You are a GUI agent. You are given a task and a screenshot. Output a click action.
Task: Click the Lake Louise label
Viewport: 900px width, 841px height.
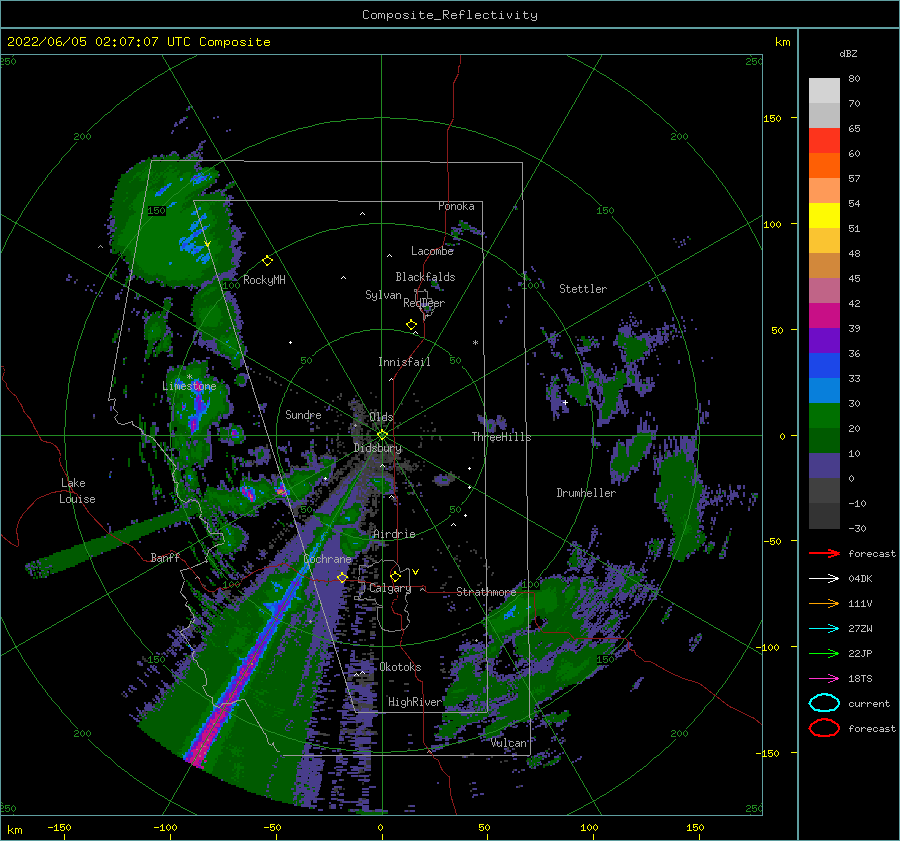coord(77,491)
